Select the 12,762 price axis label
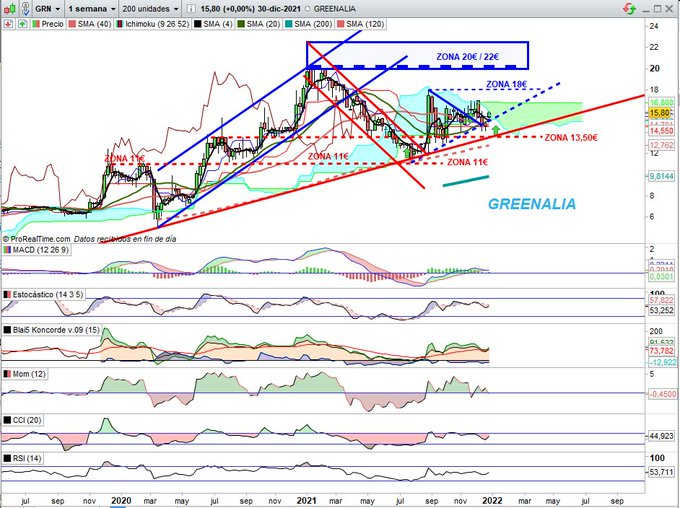The width and height of the screenshot is (680, 508). tap(662, 145)
